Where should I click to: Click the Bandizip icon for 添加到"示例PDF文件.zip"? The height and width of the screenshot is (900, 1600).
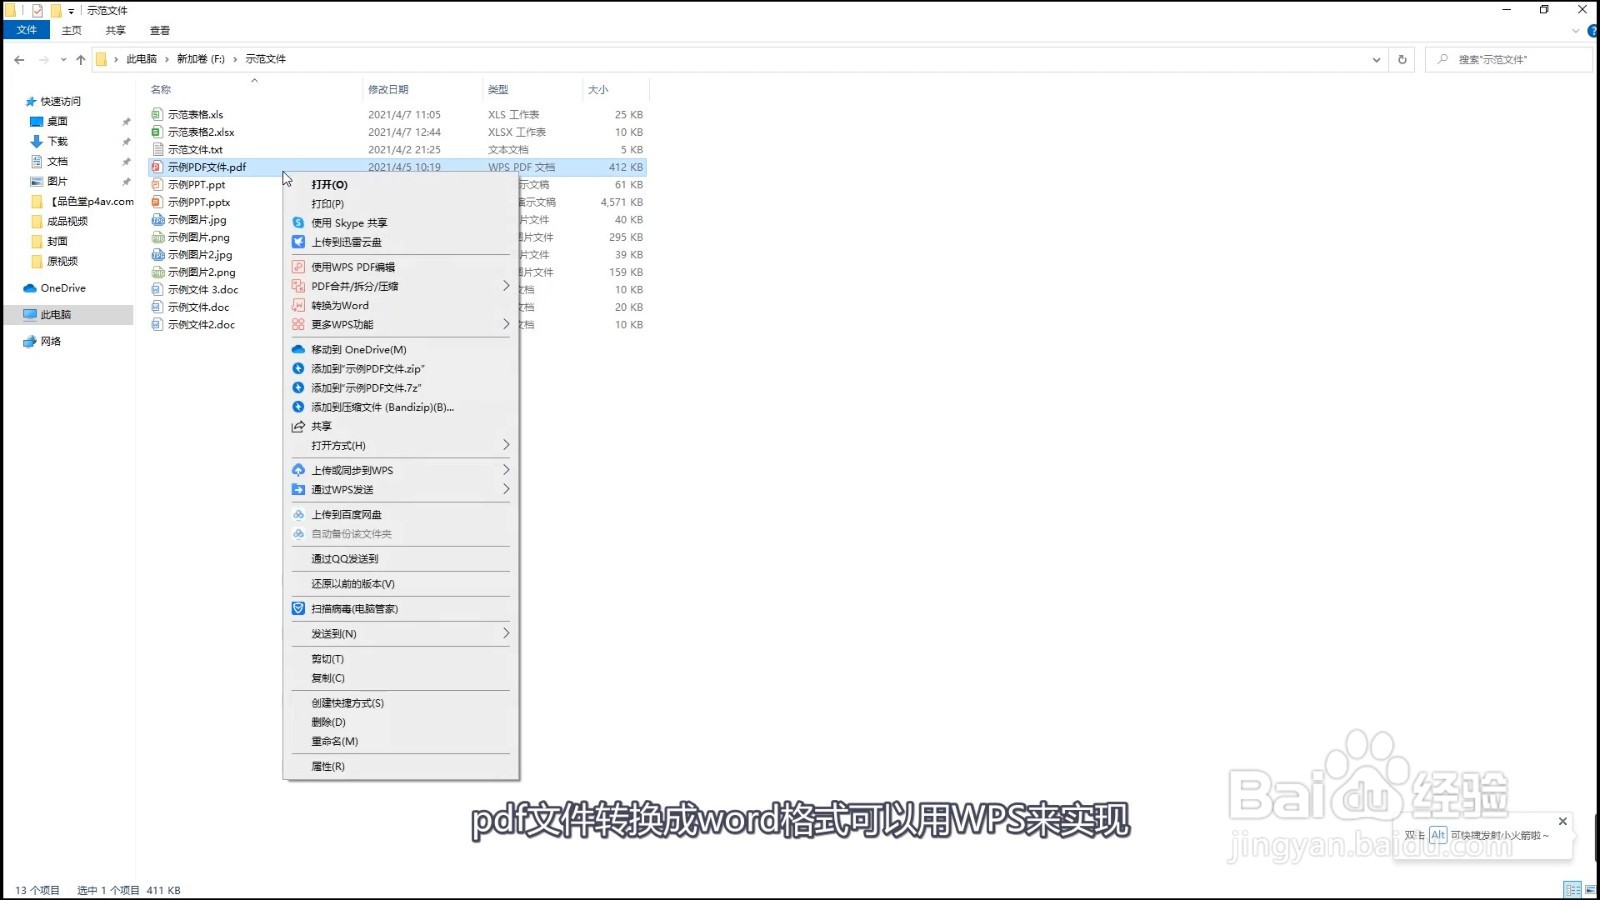(298, 368)
